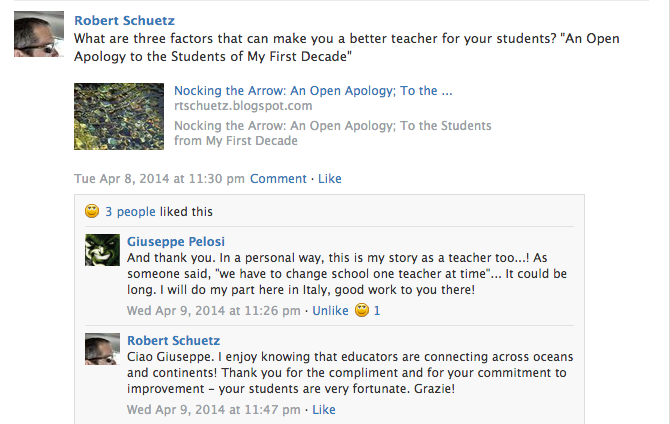Click the Tue Apr 8, 2014 post timestamp
670x424 pixels.
click(x=159, y=179)
